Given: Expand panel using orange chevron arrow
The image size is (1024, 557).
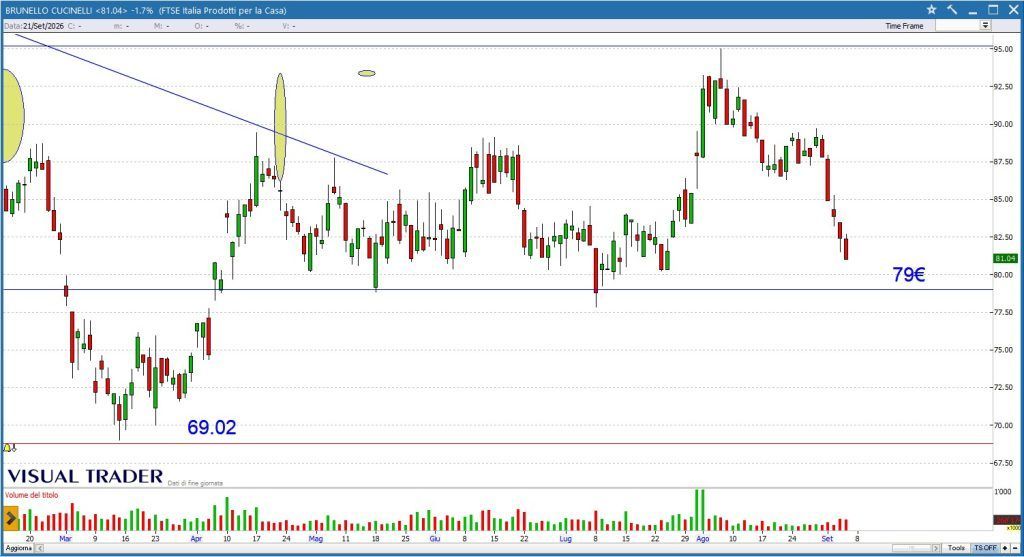Looking at the screenshot, I should [x=10, y=519].
